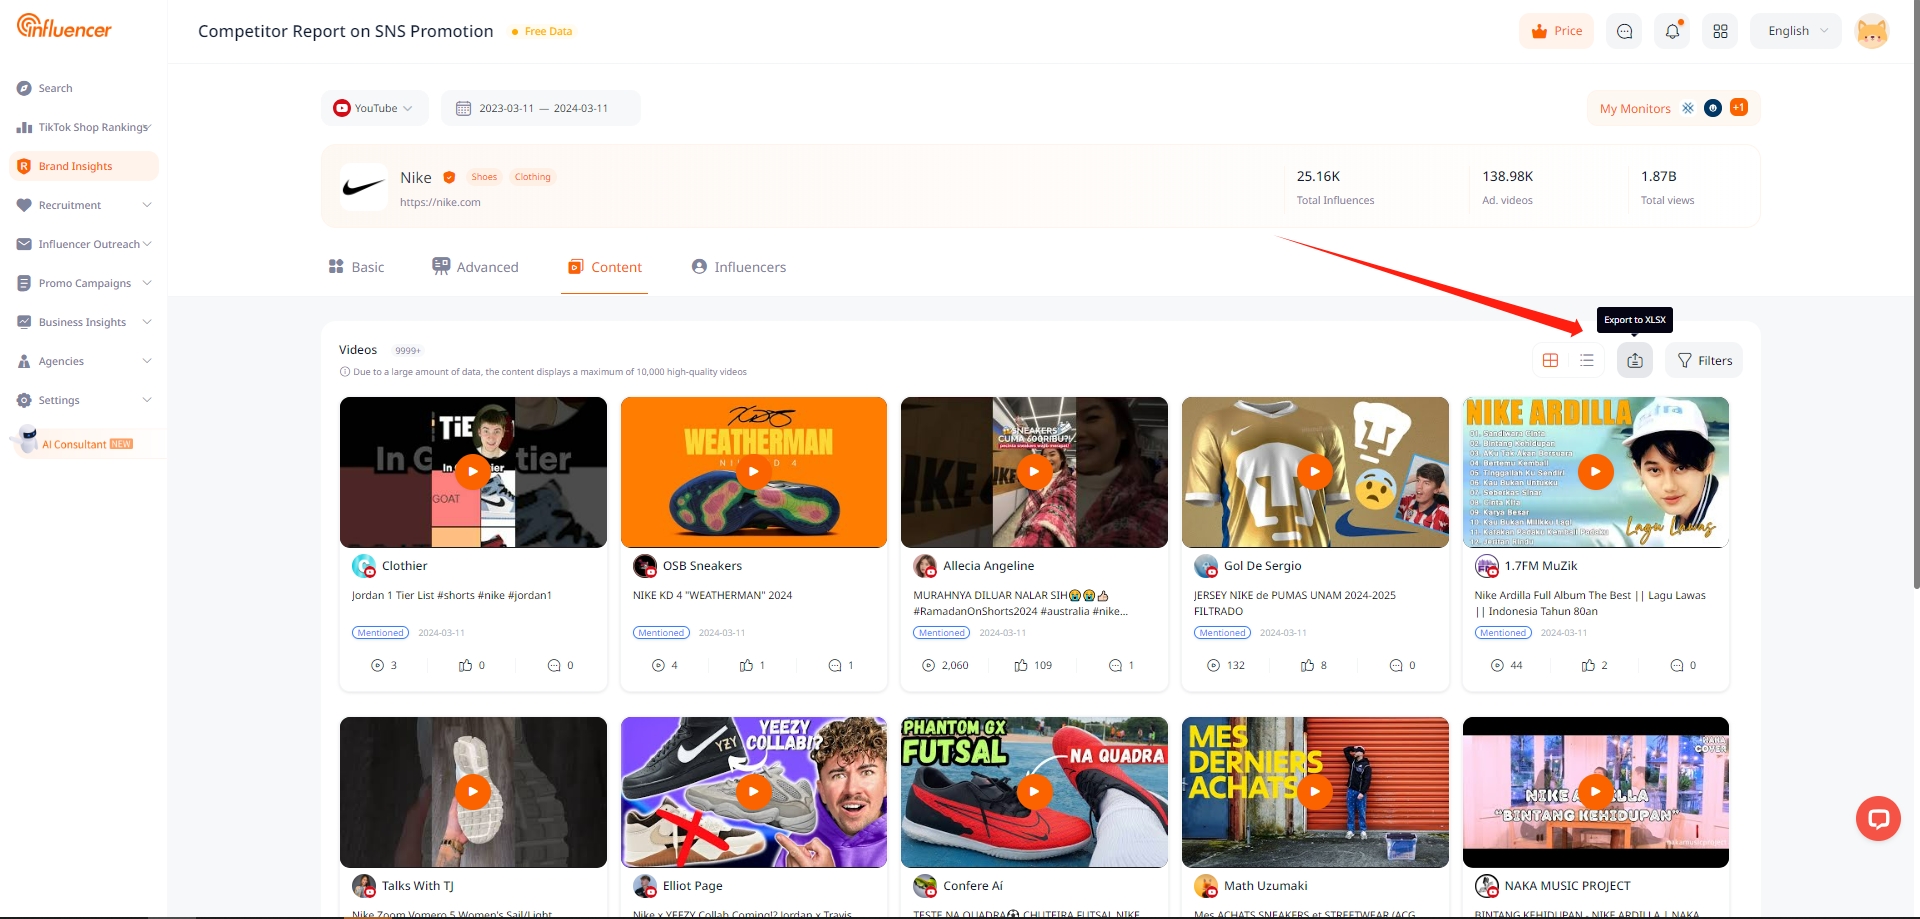The height and width of the screenshot is (919, 1920).
Task: Open the live chat support bubble
Action: 1877,819
